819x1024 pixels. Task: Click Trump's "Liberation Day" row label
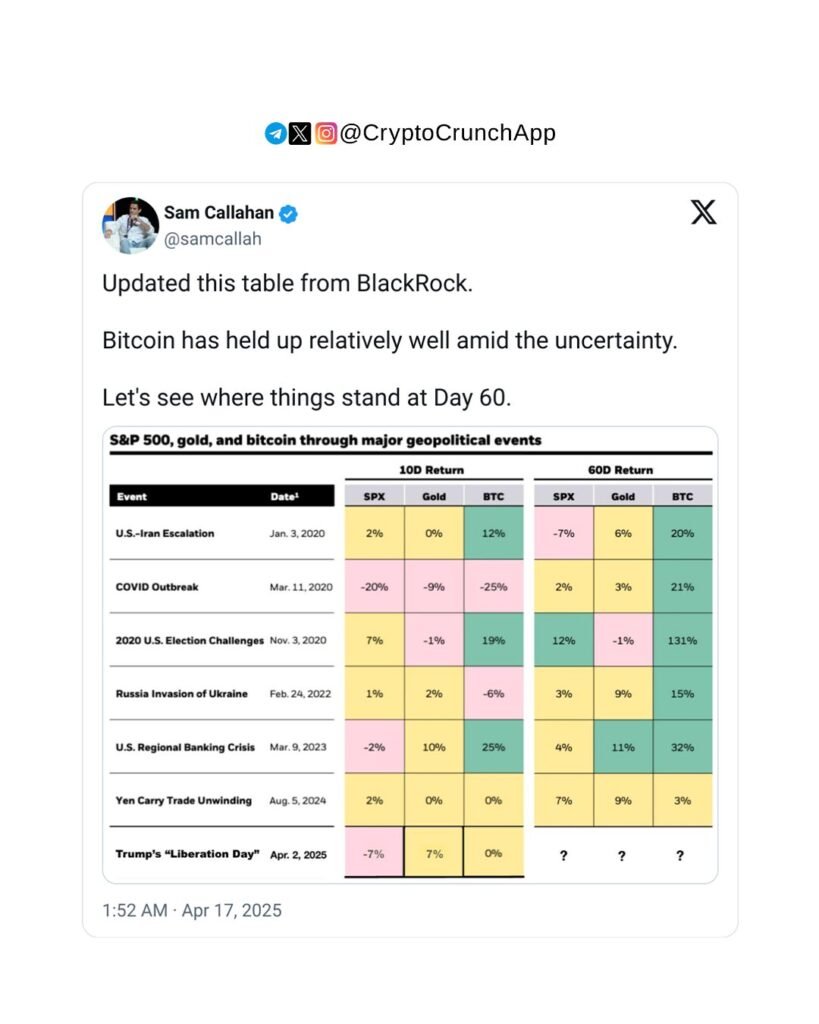[188, 854]
